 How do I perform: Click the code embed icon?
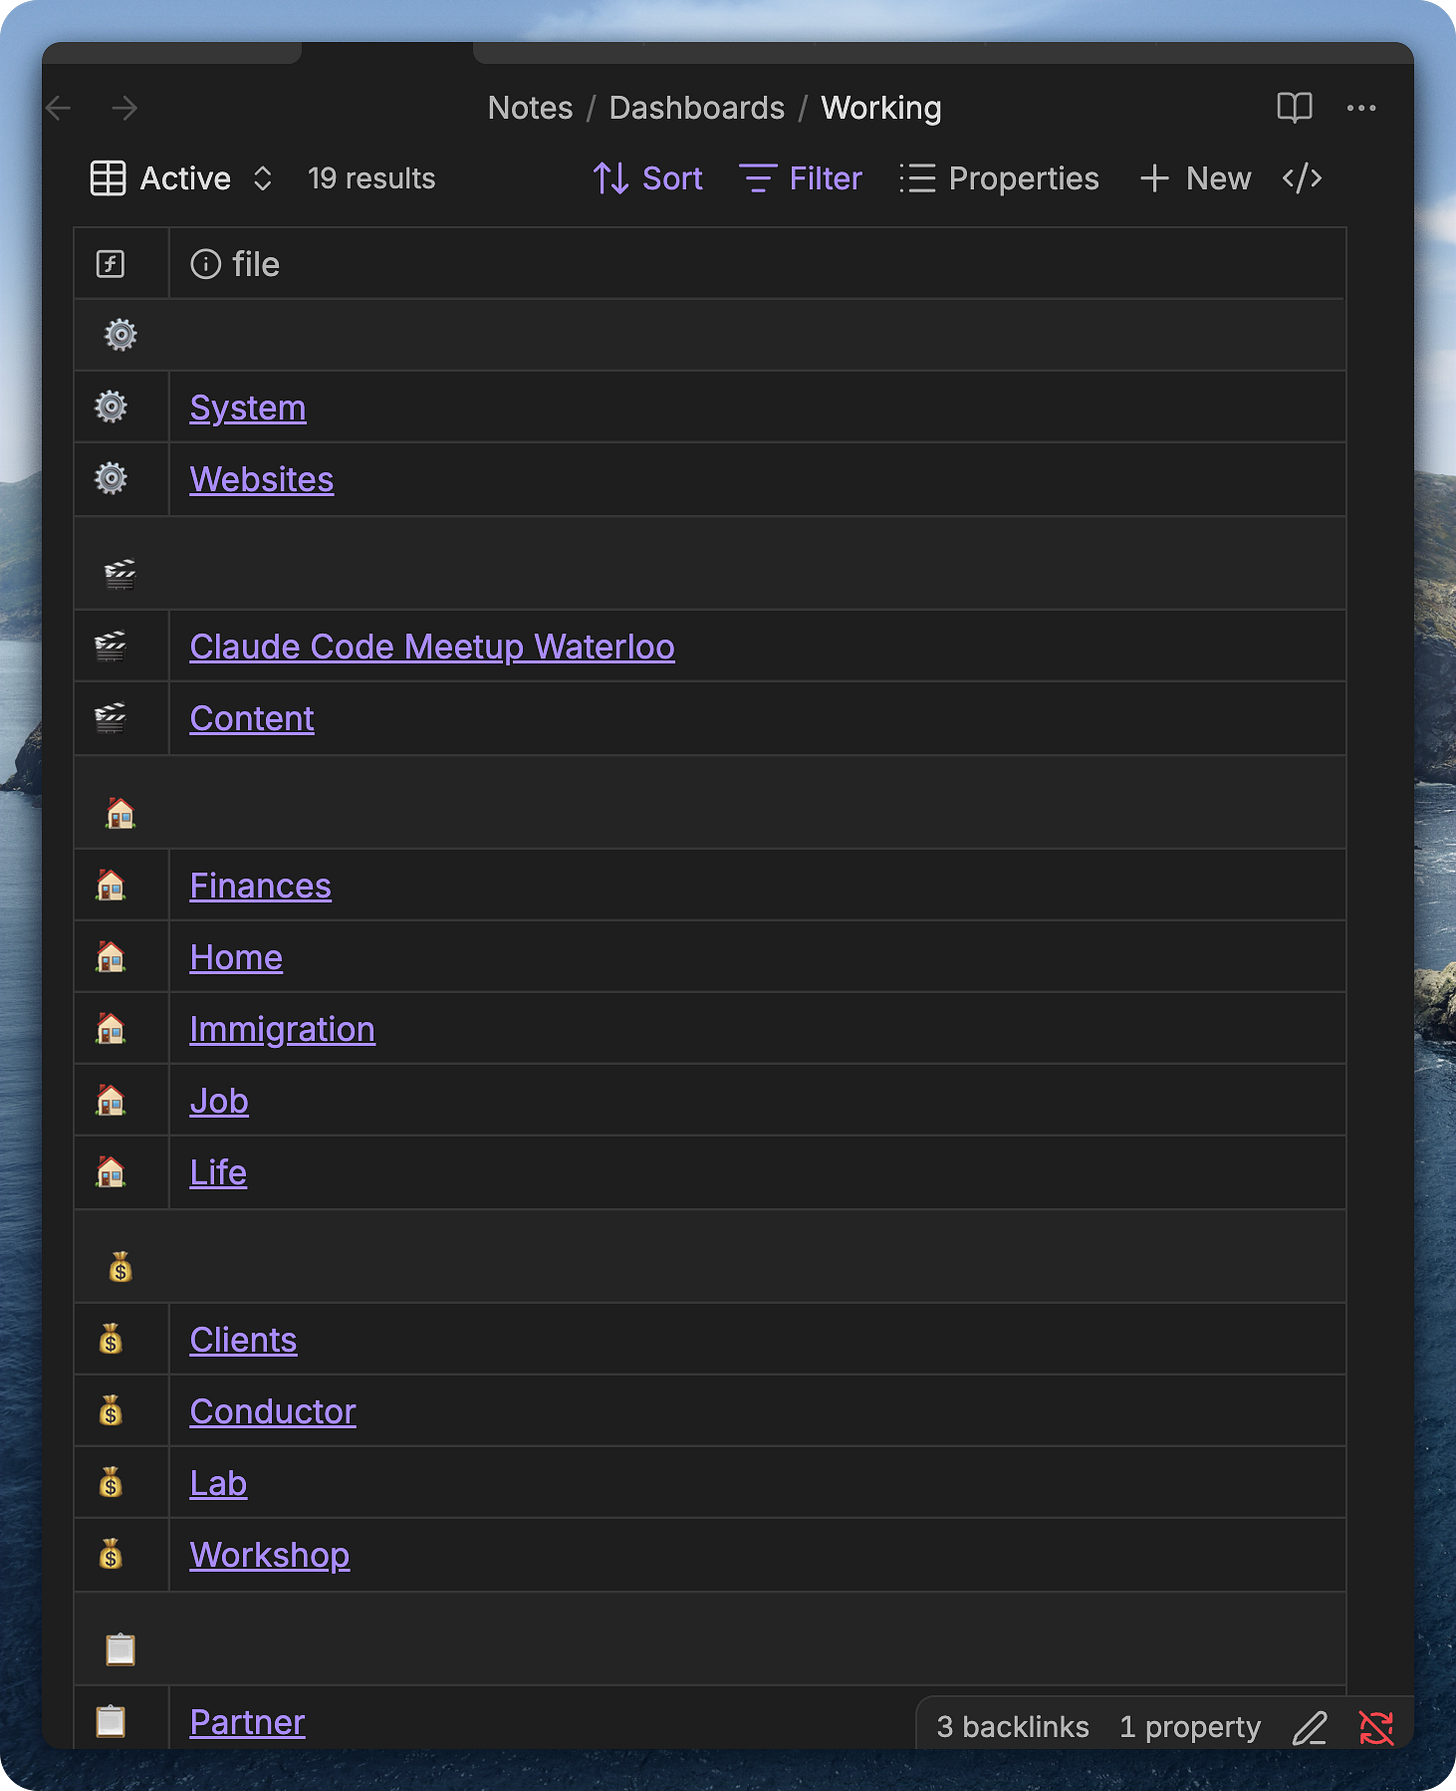pyautogui.click(x=1302, y=179)
